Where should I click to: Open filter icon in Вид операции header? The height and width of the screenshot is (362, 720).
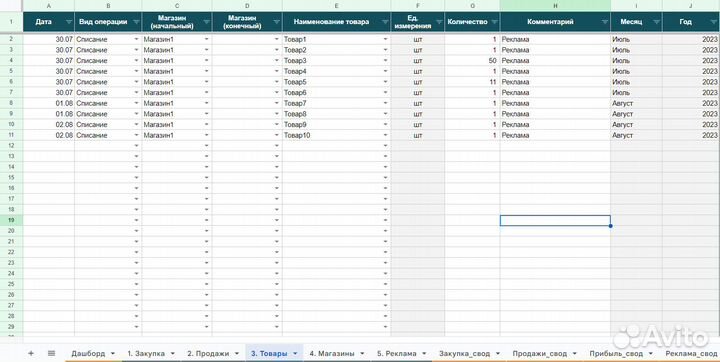(x=136, y=22)
